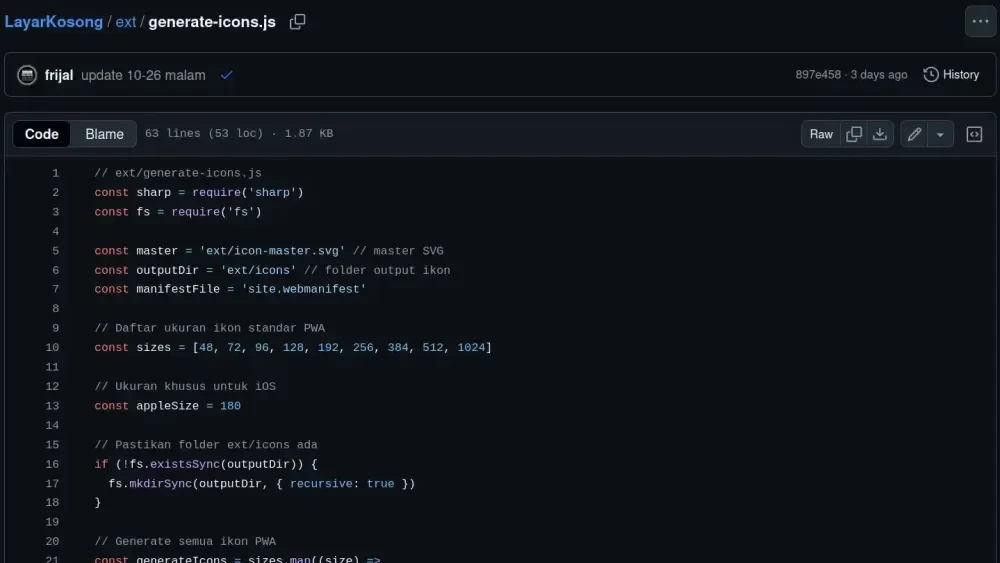Open commit hash 897e458
The width and height of the screenshot is (1000, 563).
[818, 75]
